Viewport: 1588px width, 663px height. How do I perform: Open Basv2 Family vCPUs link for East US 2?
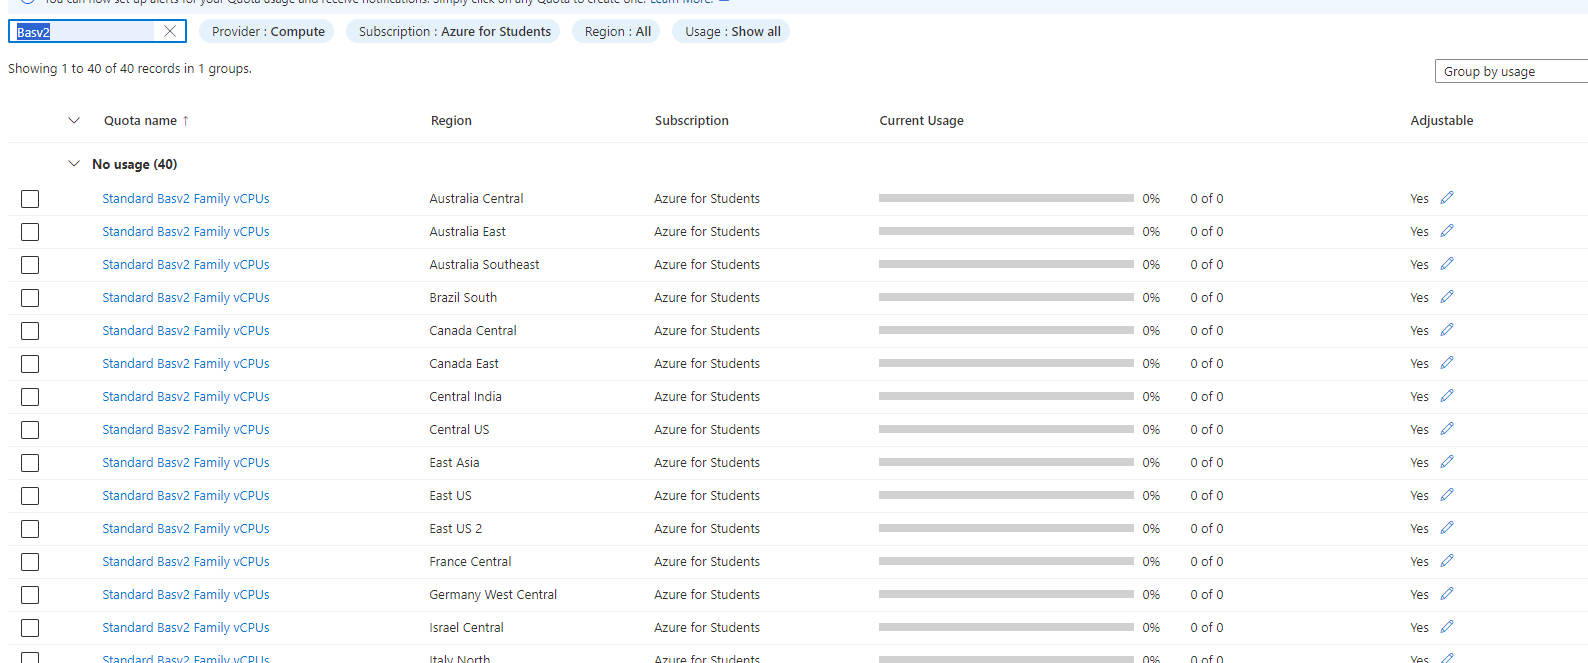186,529
